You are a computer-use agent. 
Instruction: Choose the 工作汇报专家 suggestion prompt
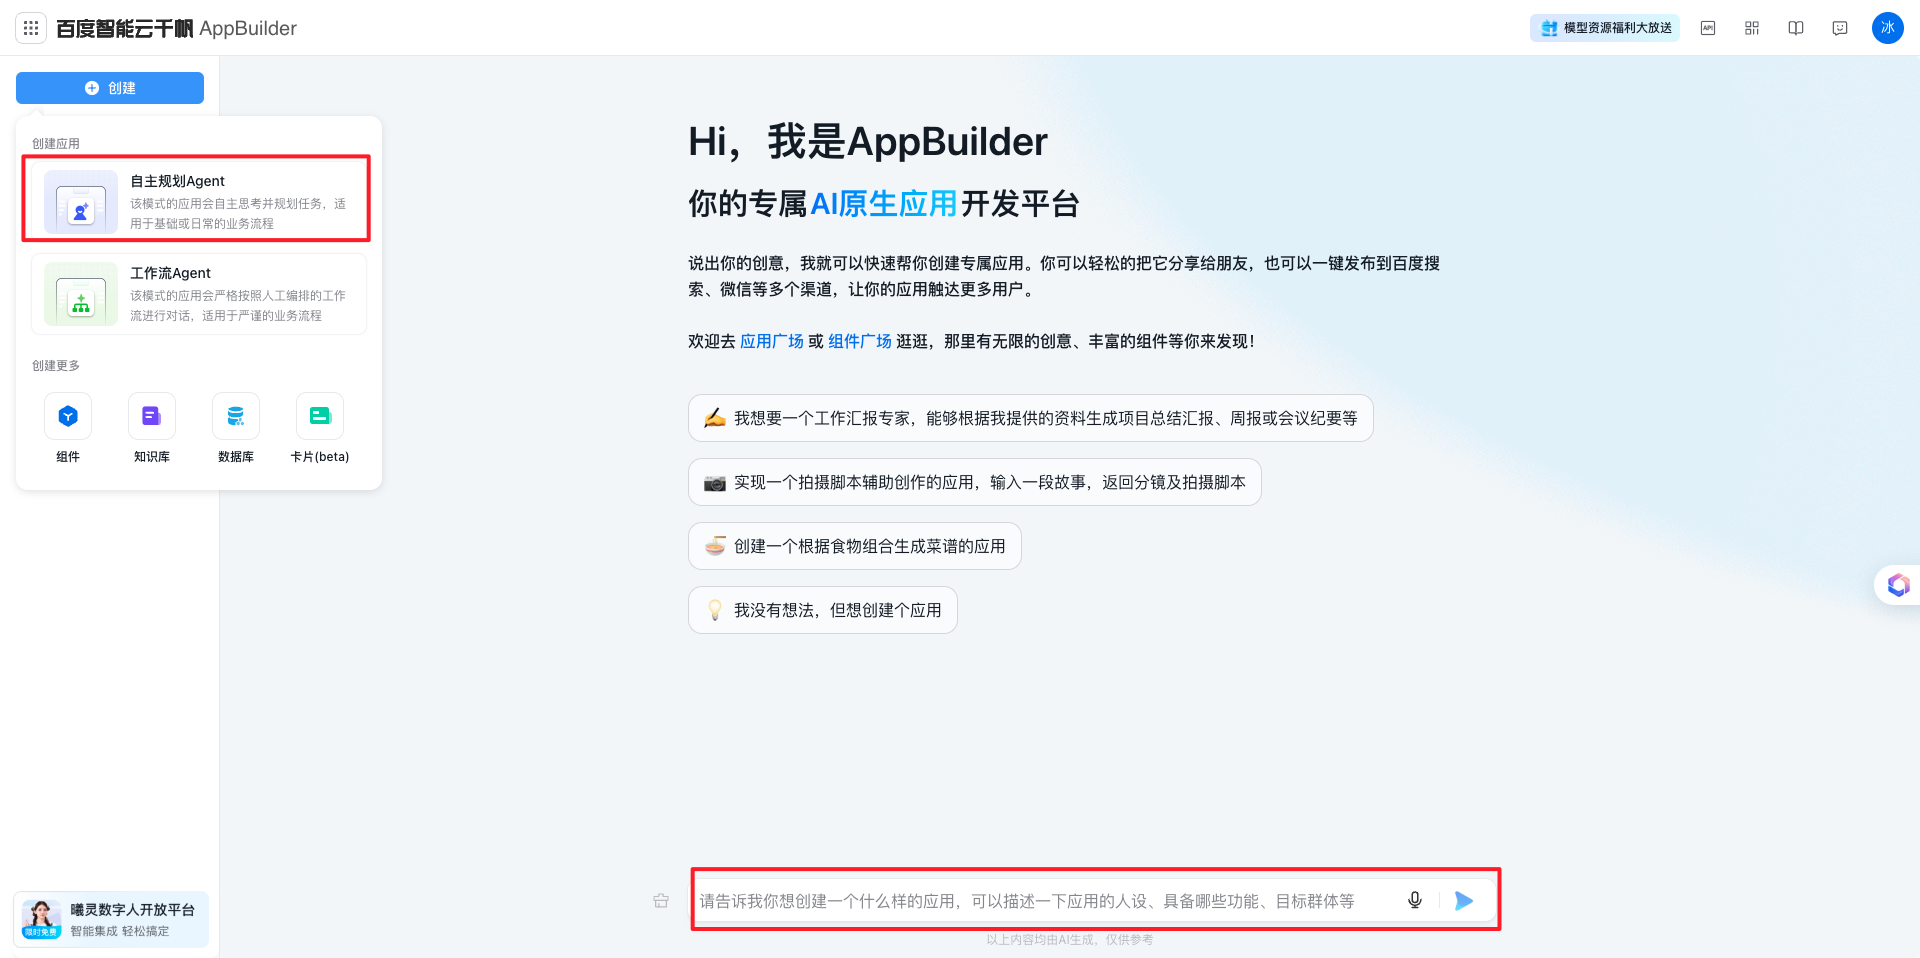pos(1030,418)
